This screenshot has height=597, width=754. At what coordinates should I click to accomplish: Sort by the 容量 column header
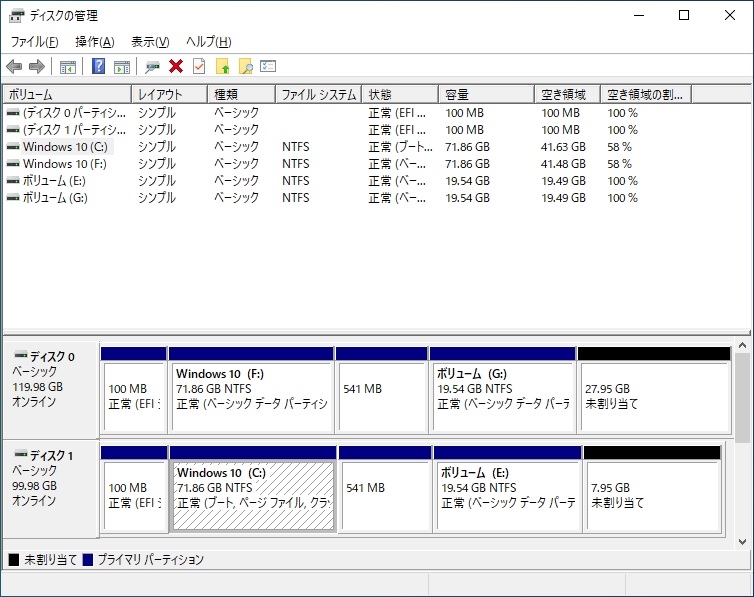click(487, 94)
